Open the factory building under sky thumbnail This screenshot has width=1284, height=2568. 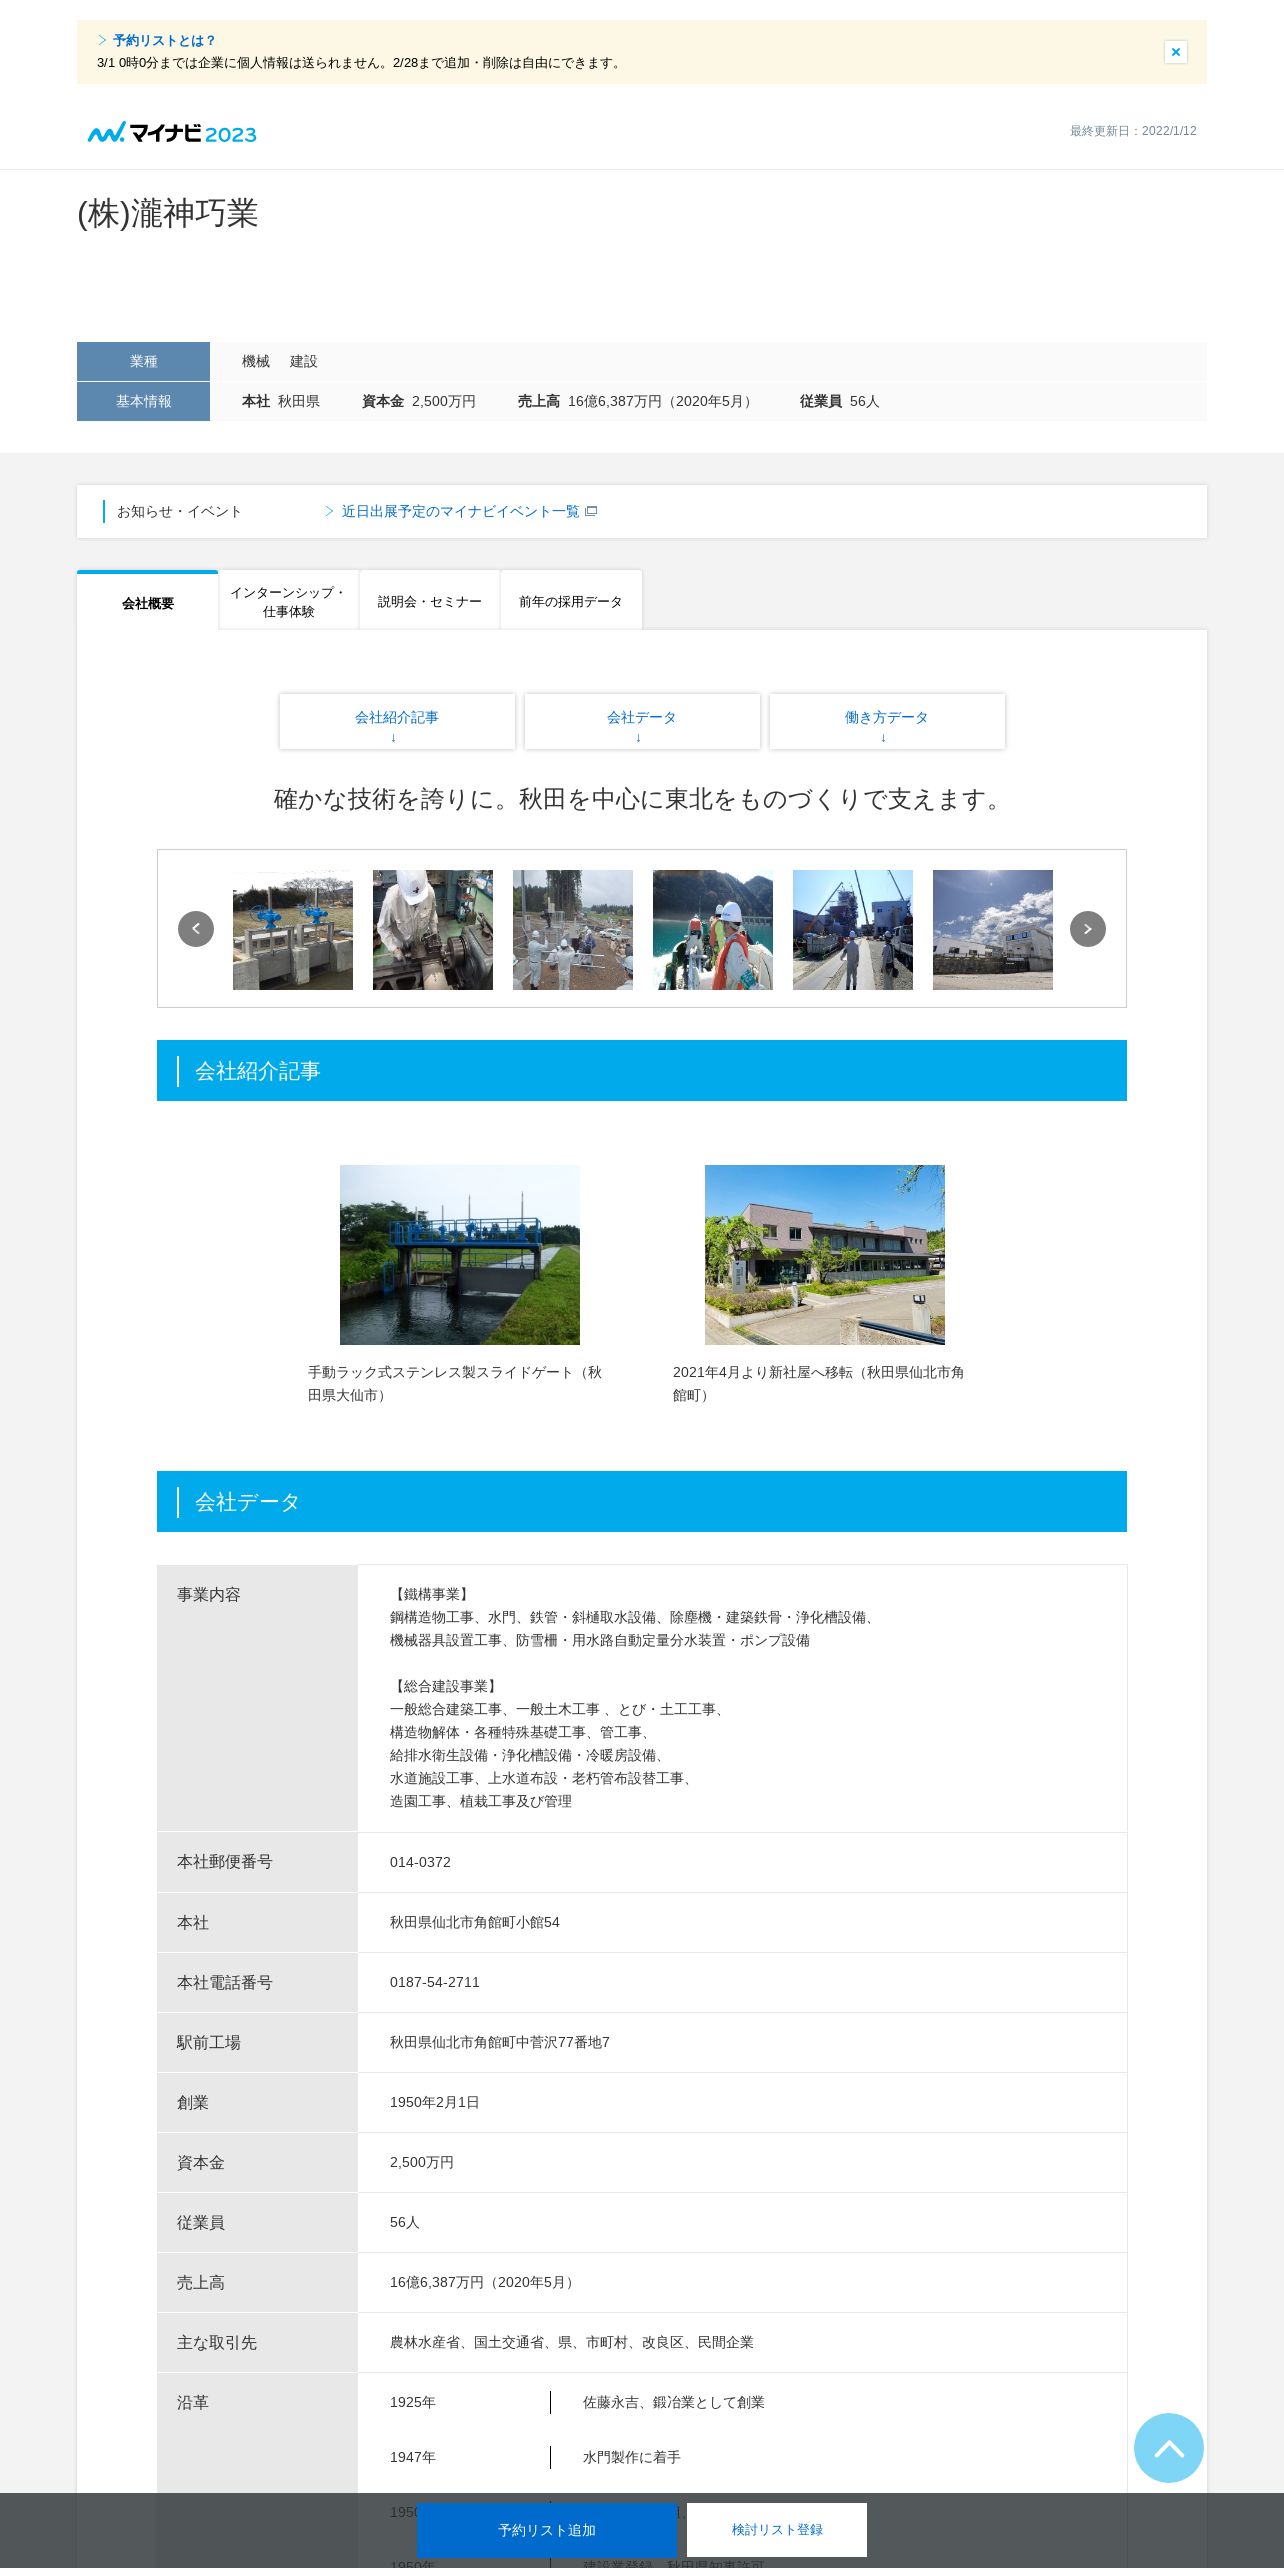993,930
